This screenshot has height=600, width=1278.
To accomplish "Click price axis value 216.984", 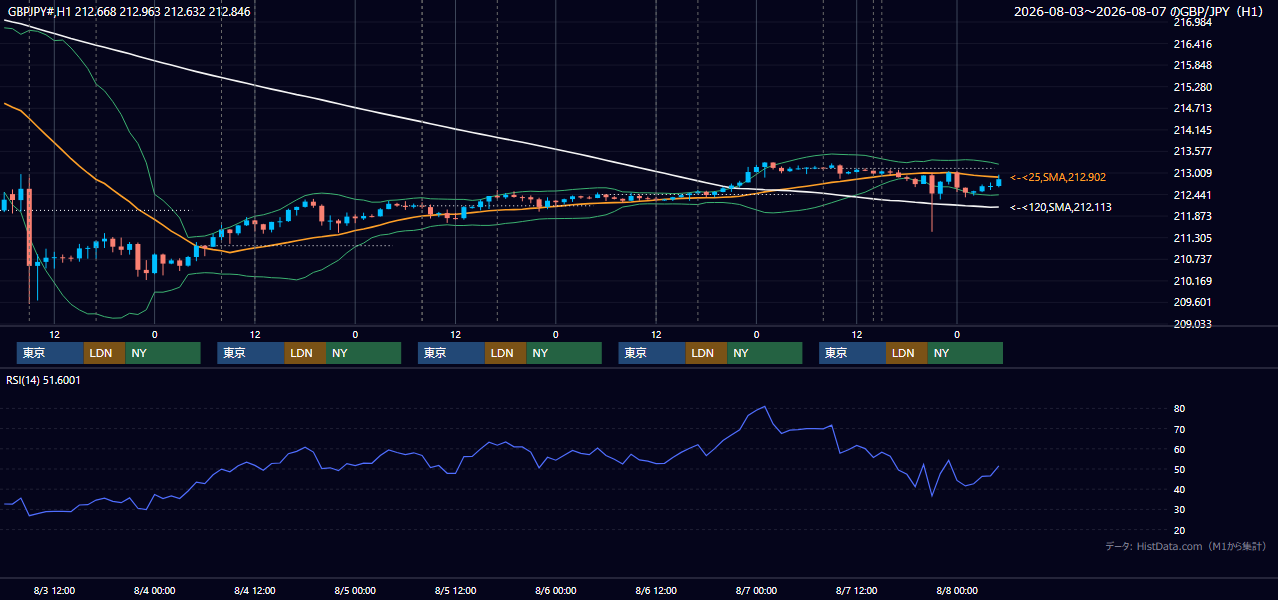I will 1192,22.
